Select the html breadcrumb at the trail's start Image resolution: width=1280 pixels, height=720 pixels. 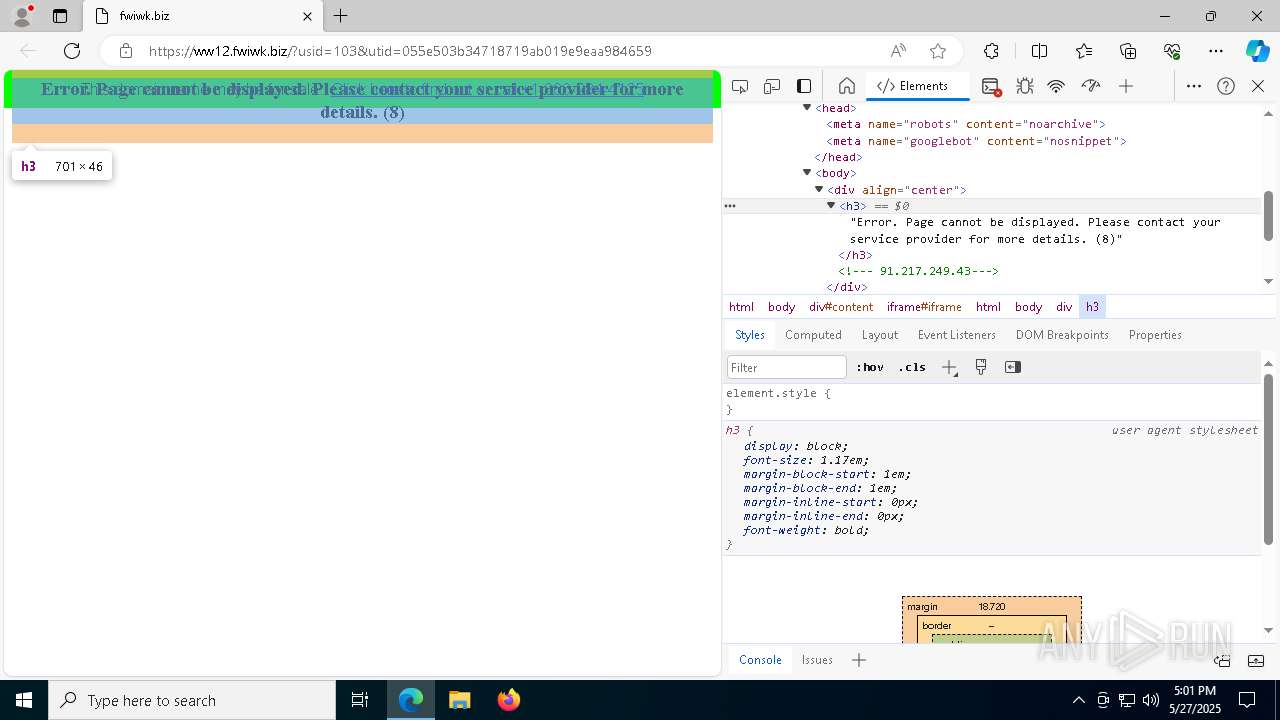click(741, 307)
